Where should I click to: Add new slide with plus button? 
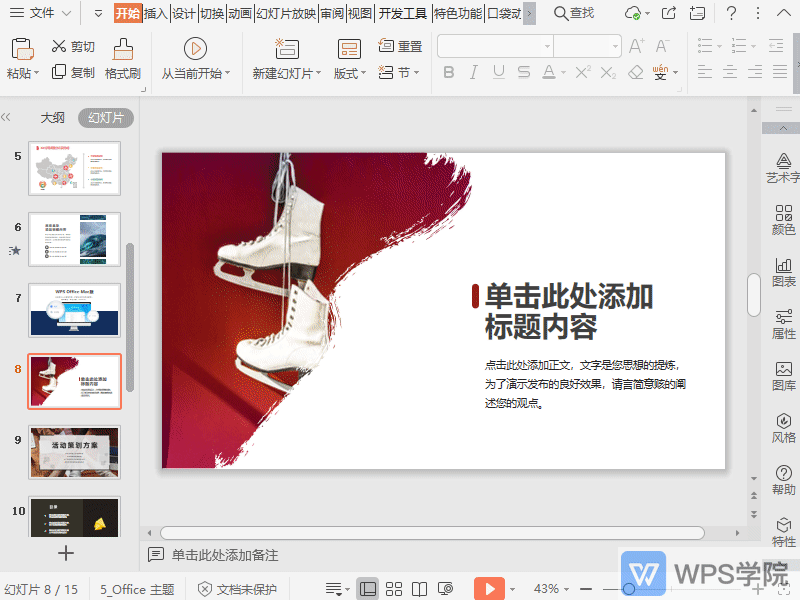point(66,553)
